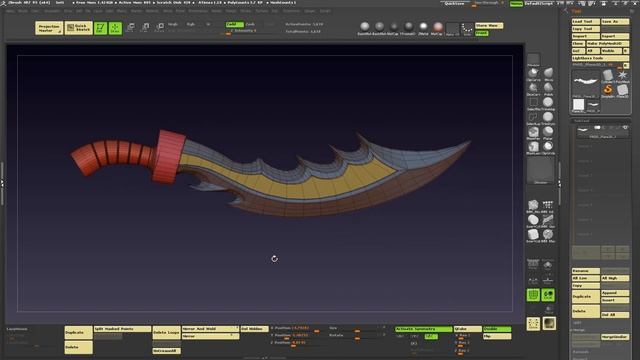The image size is (640, 360).
Task: Click Save As in Tool palette
Action: 615,22
